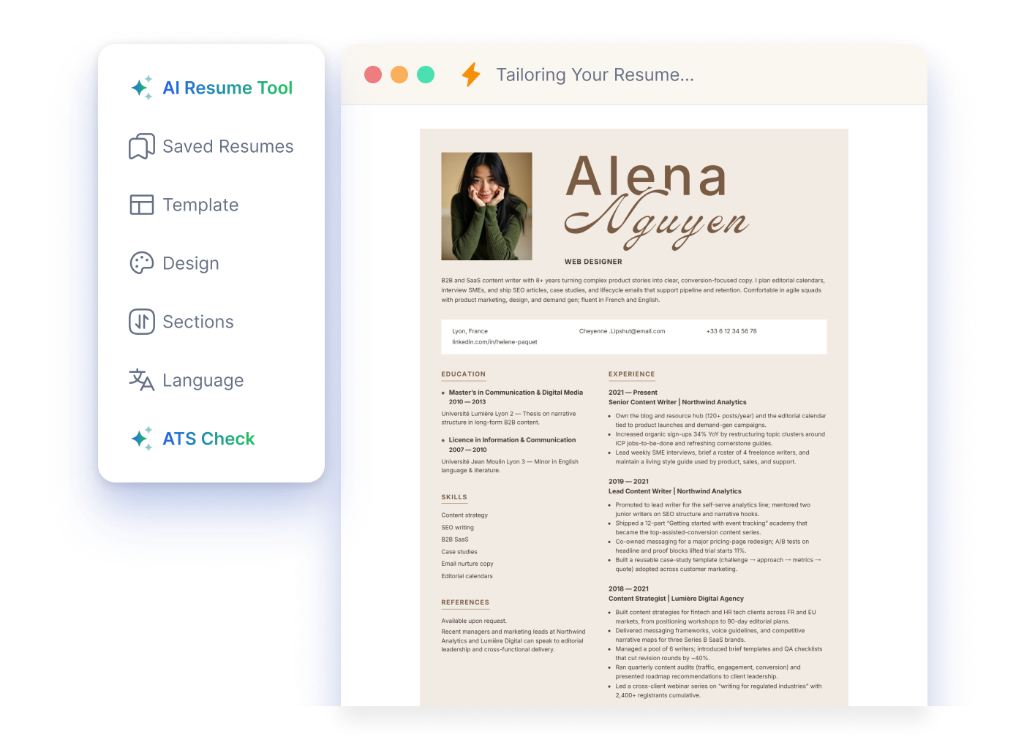The width and height of the screenshot is (1024, 742).
Task: Run ATS Check from the sidebar
Action: coord(193,438)
